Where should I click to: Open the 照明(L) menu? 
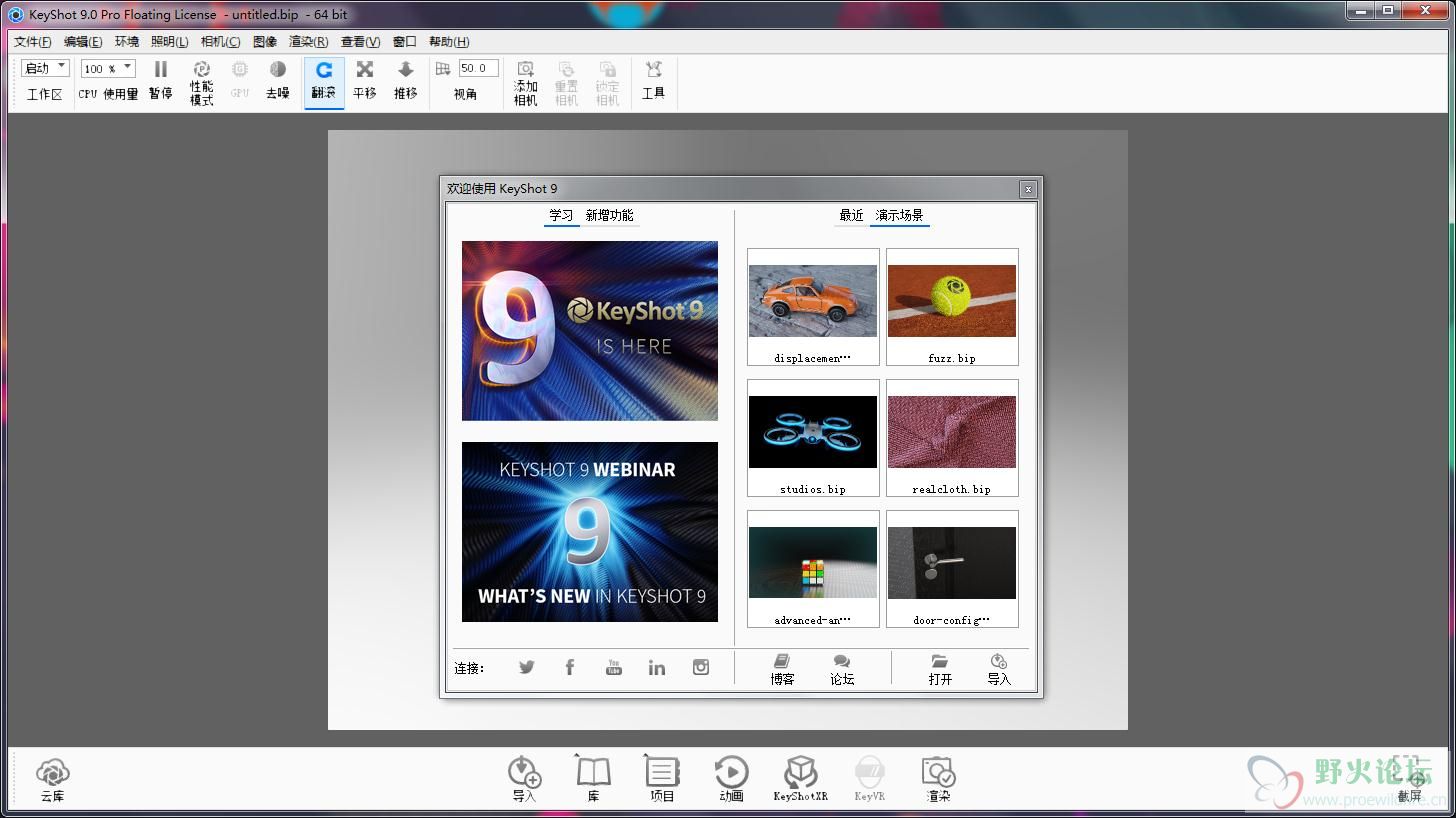coord(169,42)
